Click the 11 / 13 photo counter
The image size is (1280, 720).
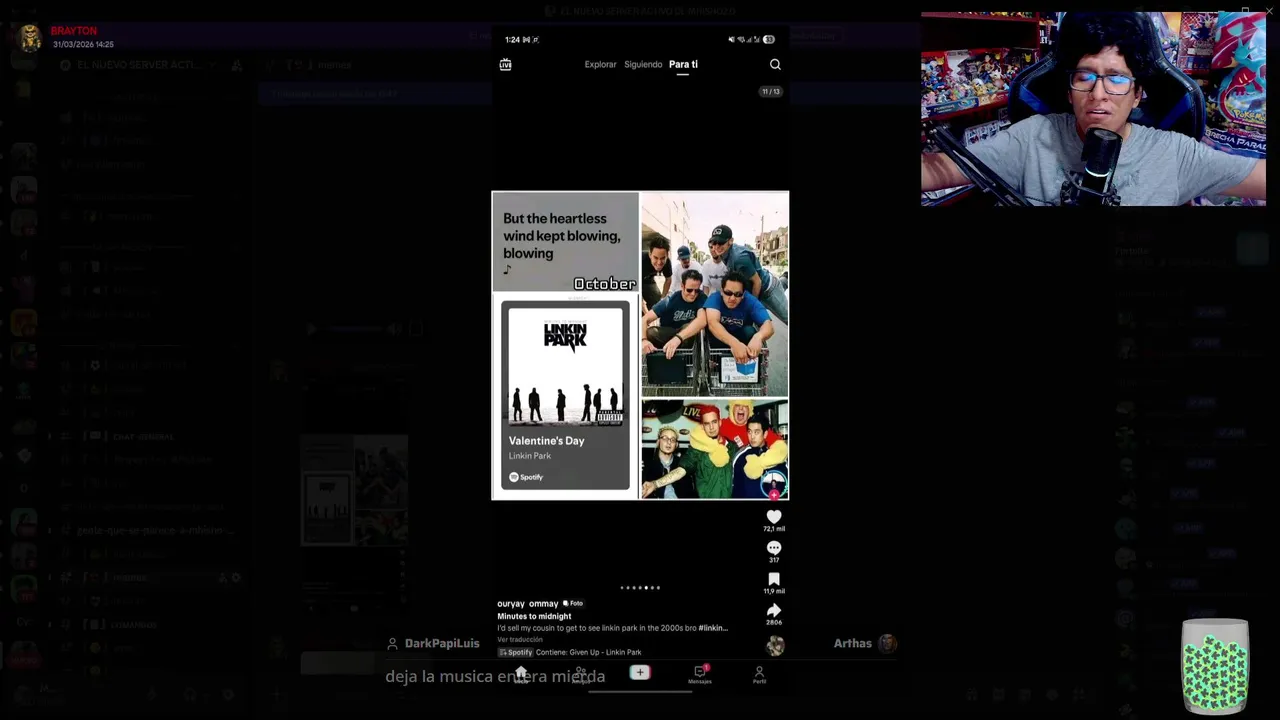pos(770,91)
